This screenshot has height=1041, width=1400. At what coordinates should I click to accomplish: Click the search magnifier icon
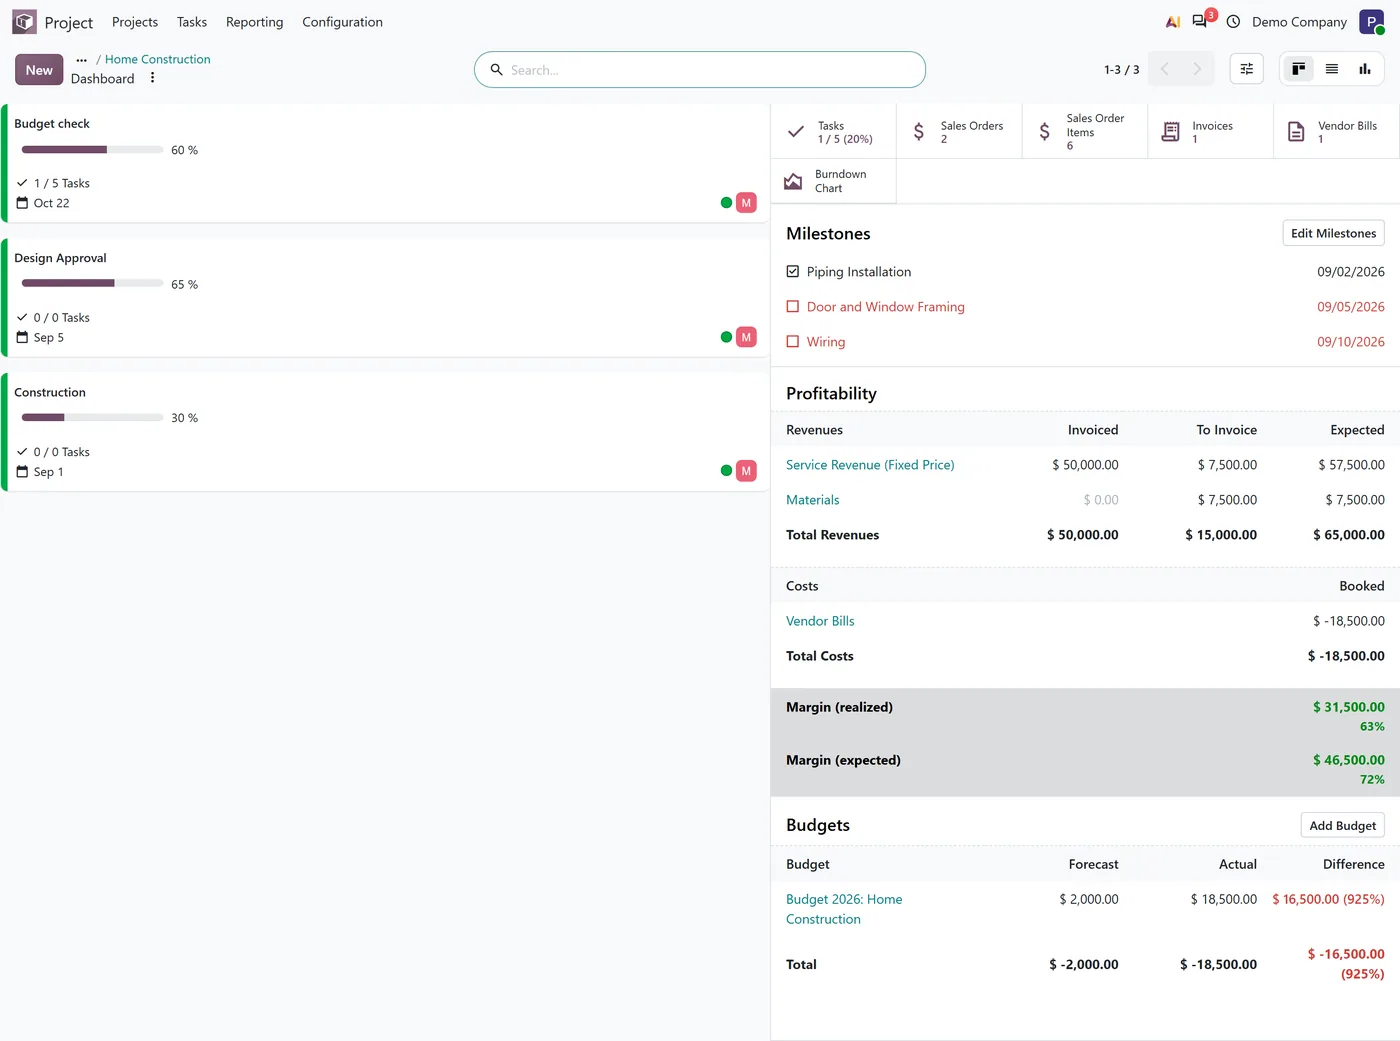(496, 70)
